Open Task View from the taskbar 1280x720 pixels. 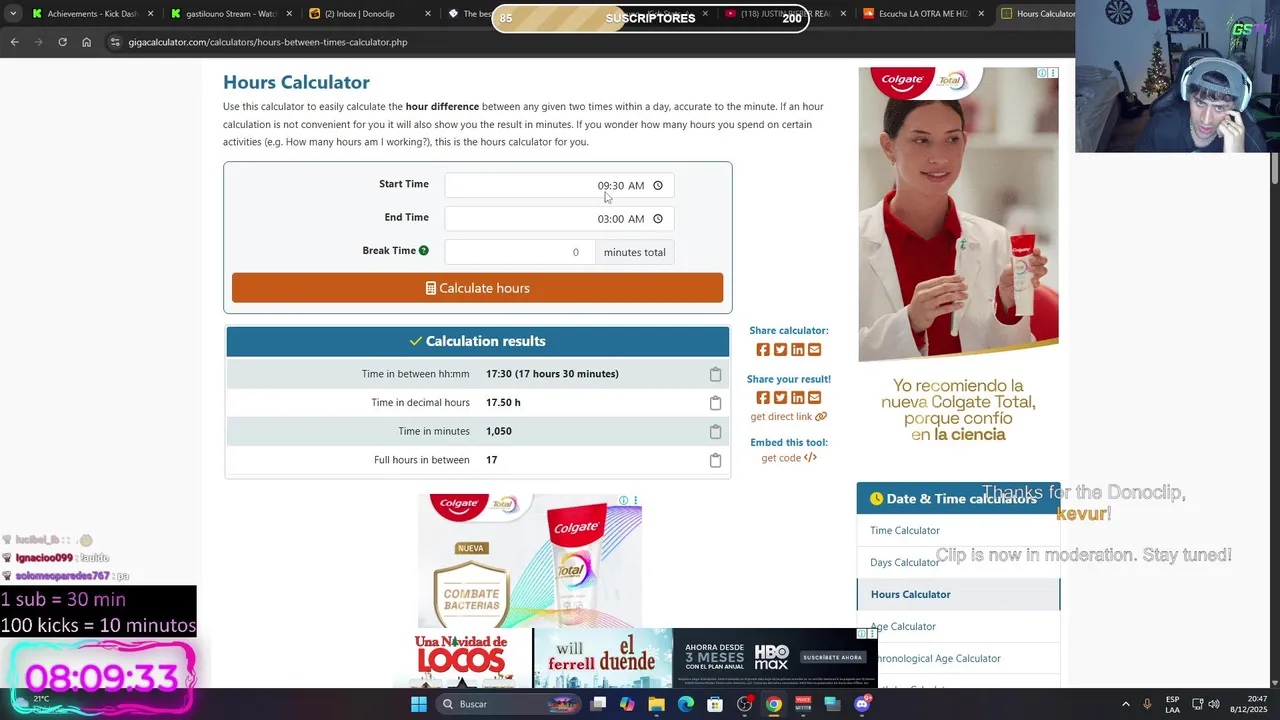pos(598,704)
